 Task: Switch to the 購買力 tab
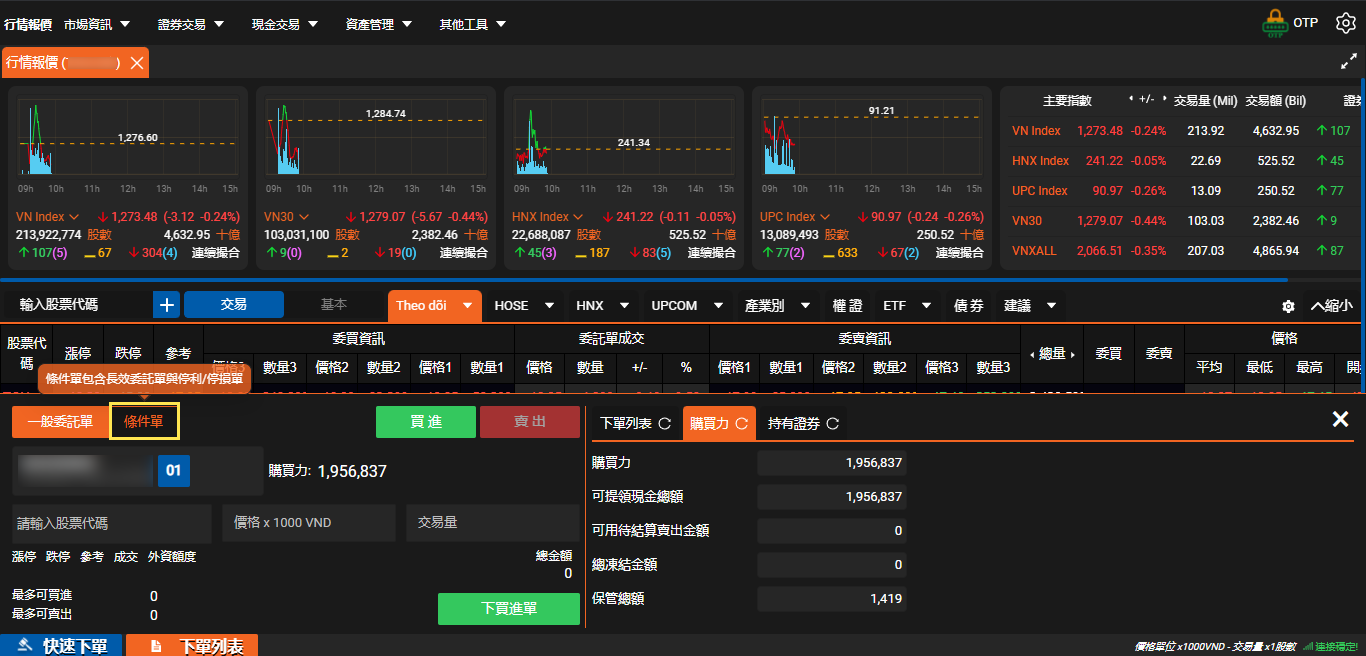[x=718, y=424]
